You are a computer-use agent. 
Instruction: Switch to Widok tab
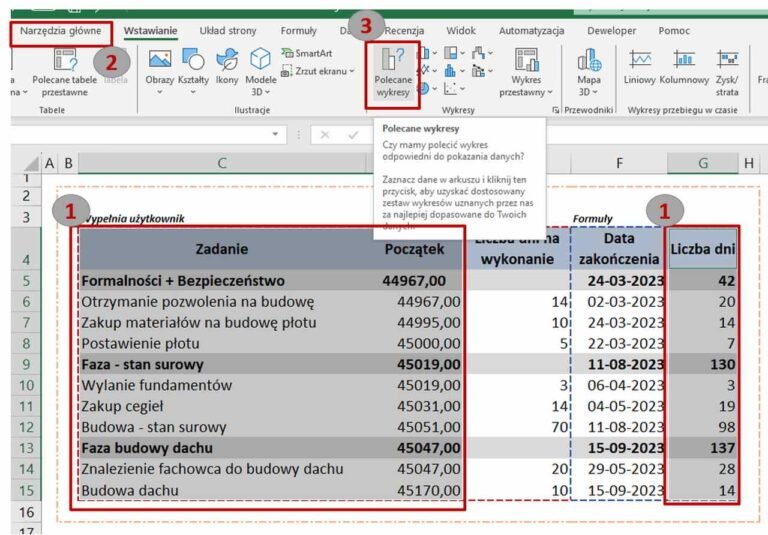pyautogui.click(x=461, y=31)
